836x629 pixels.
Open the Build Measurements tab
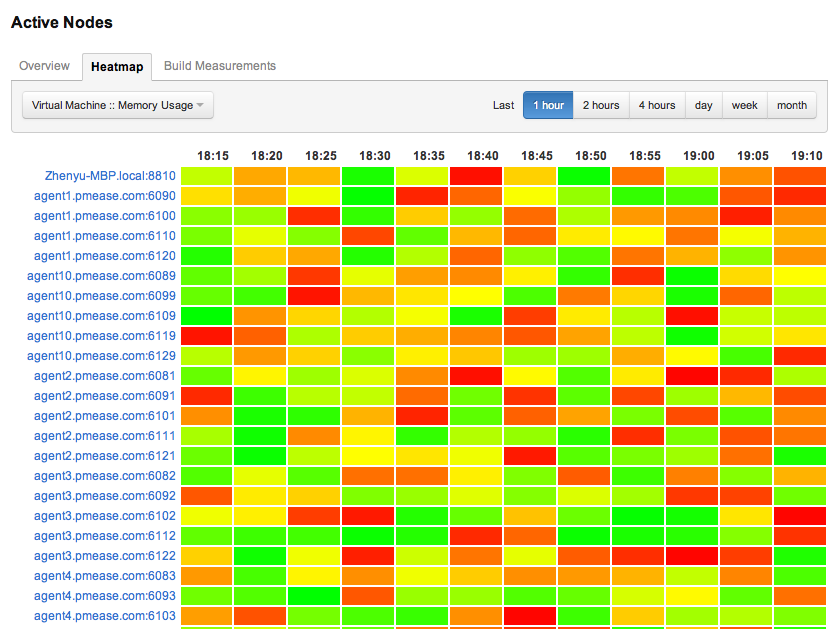click(219, 65)
